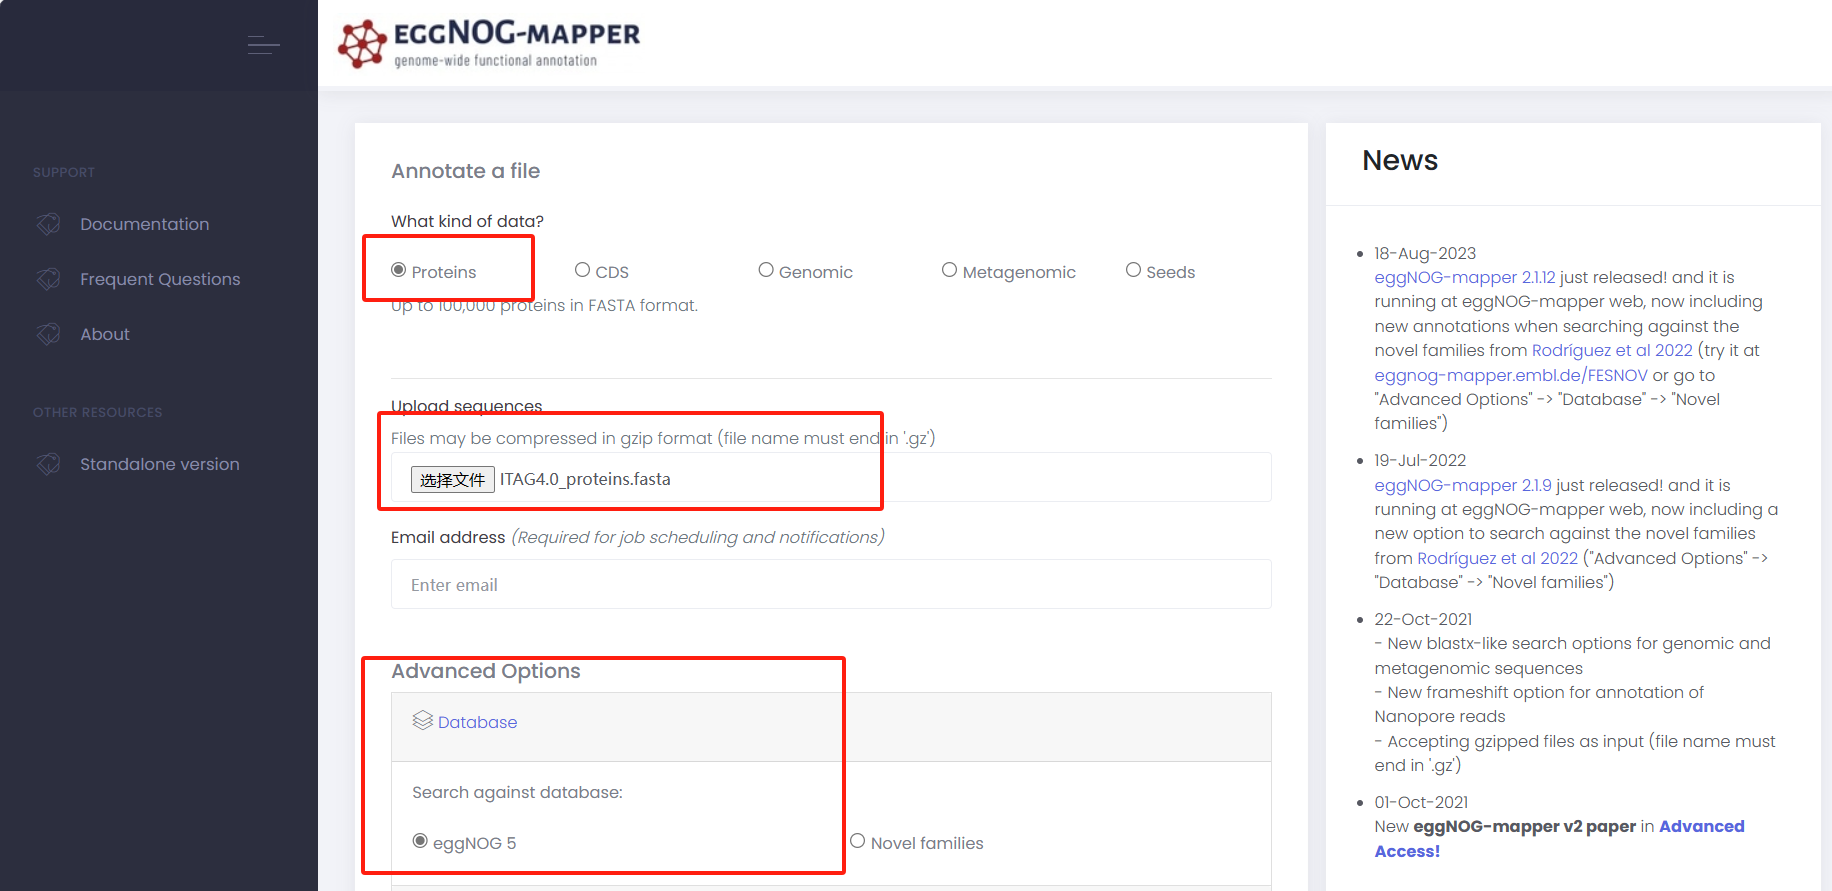Screen dimensions: 1832x891
Task: Visit eggnog-mapper.embl.de/FESNOV link
Action: click(x=1511, y=375)
